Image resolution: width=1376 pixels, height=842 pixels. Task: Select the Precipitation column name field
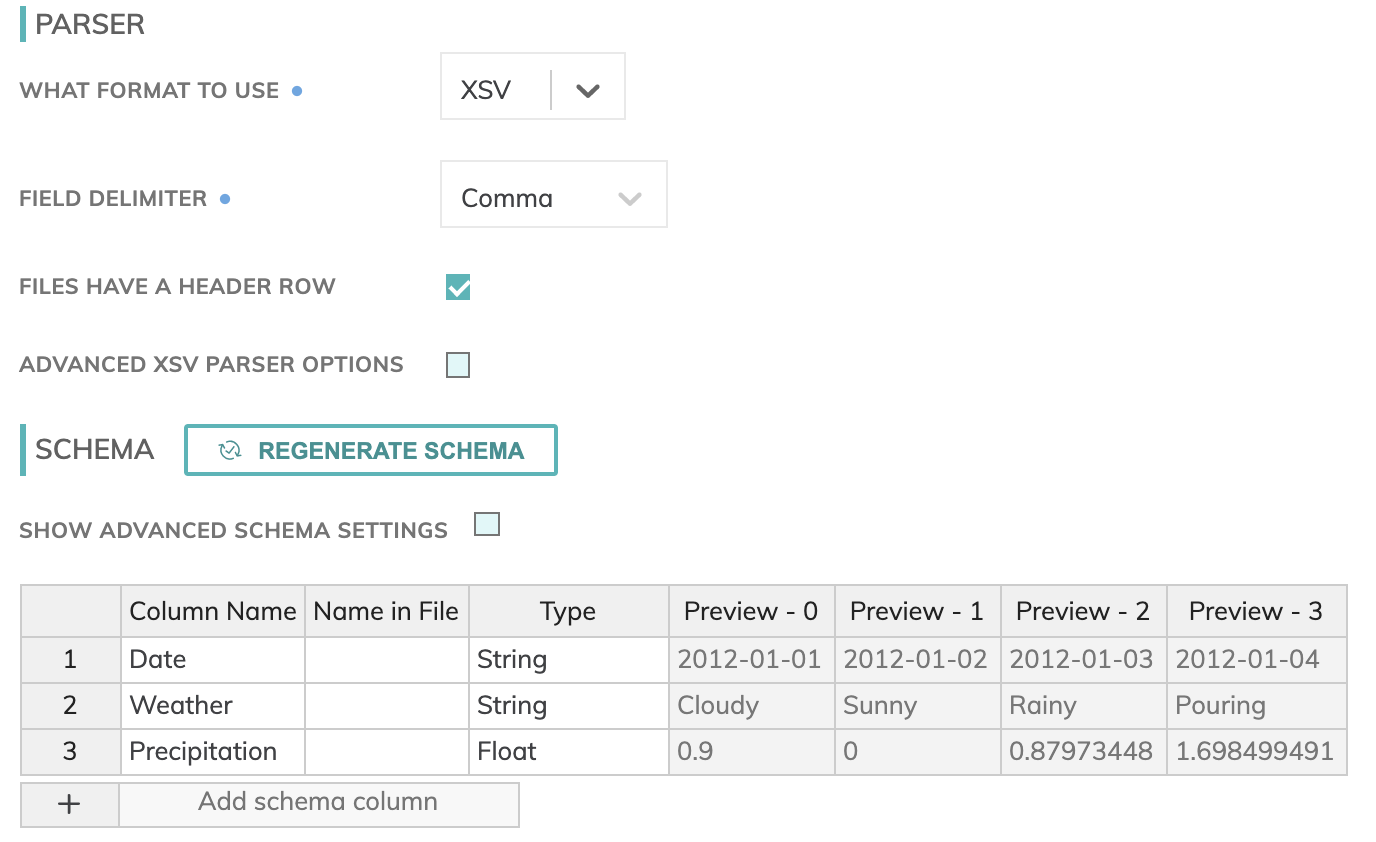(x=213, y=751)
